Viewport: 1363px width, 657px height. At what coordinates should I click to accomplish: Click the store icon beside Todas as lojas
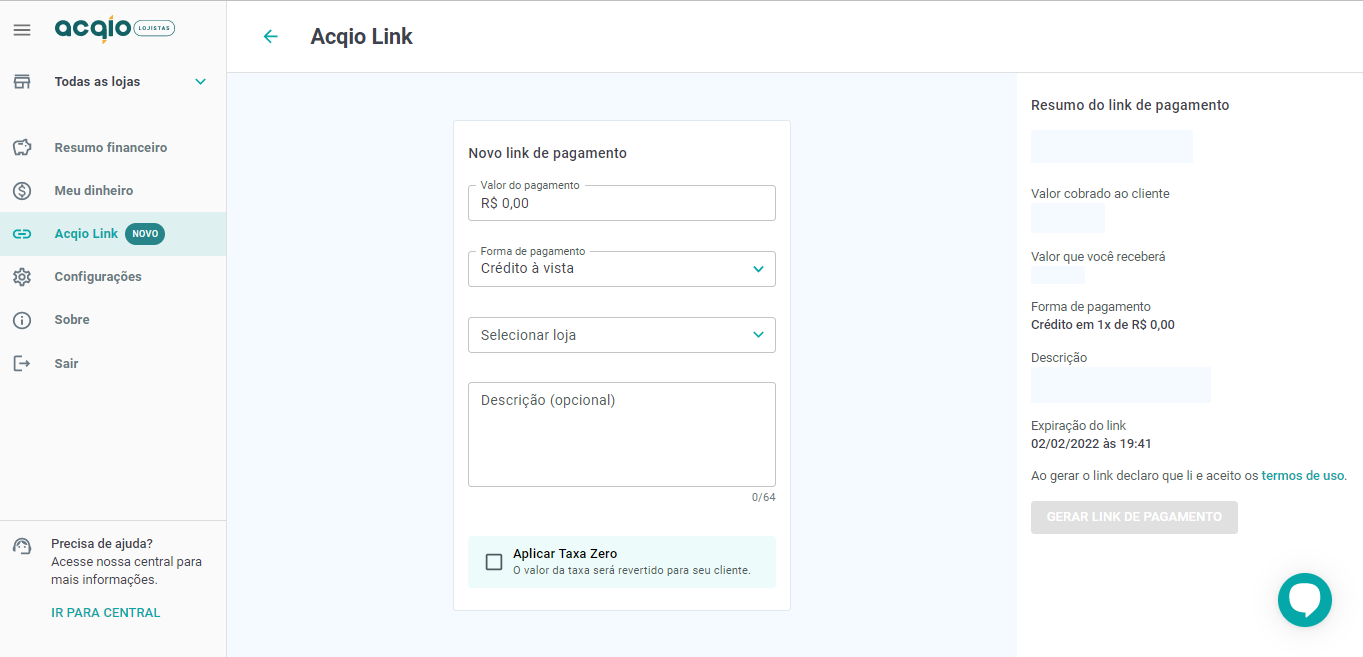pos(22,82)
